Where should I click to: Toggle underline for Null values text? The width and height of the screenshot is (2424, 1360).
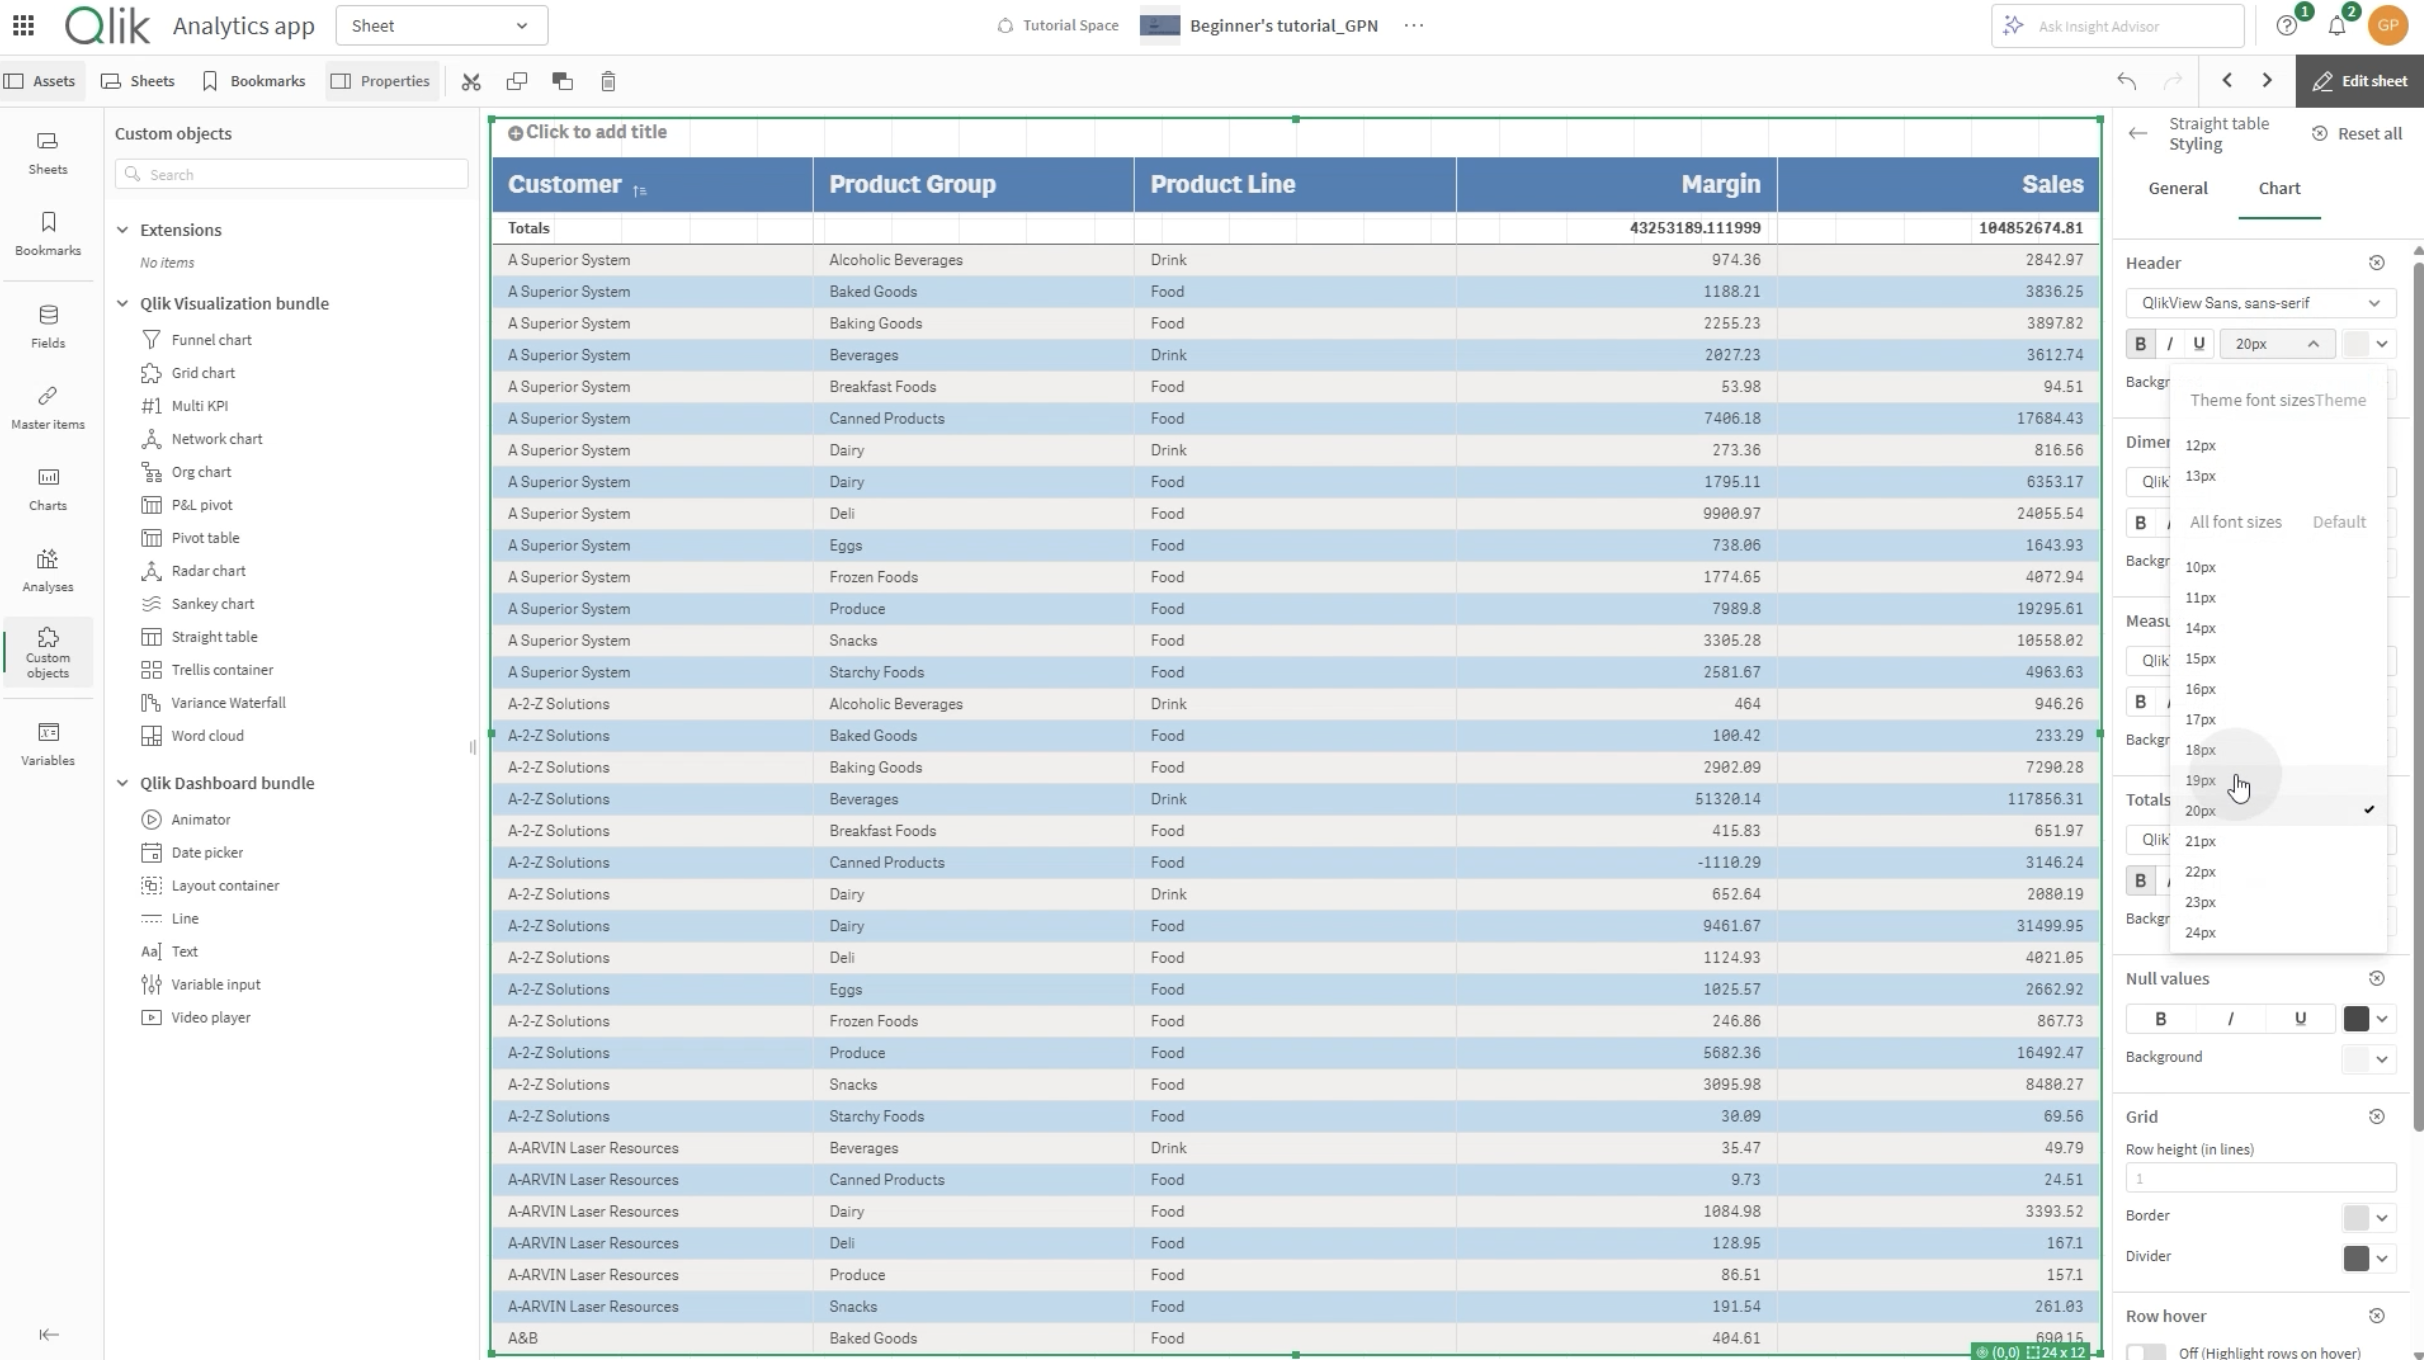click(2300, 1019)
